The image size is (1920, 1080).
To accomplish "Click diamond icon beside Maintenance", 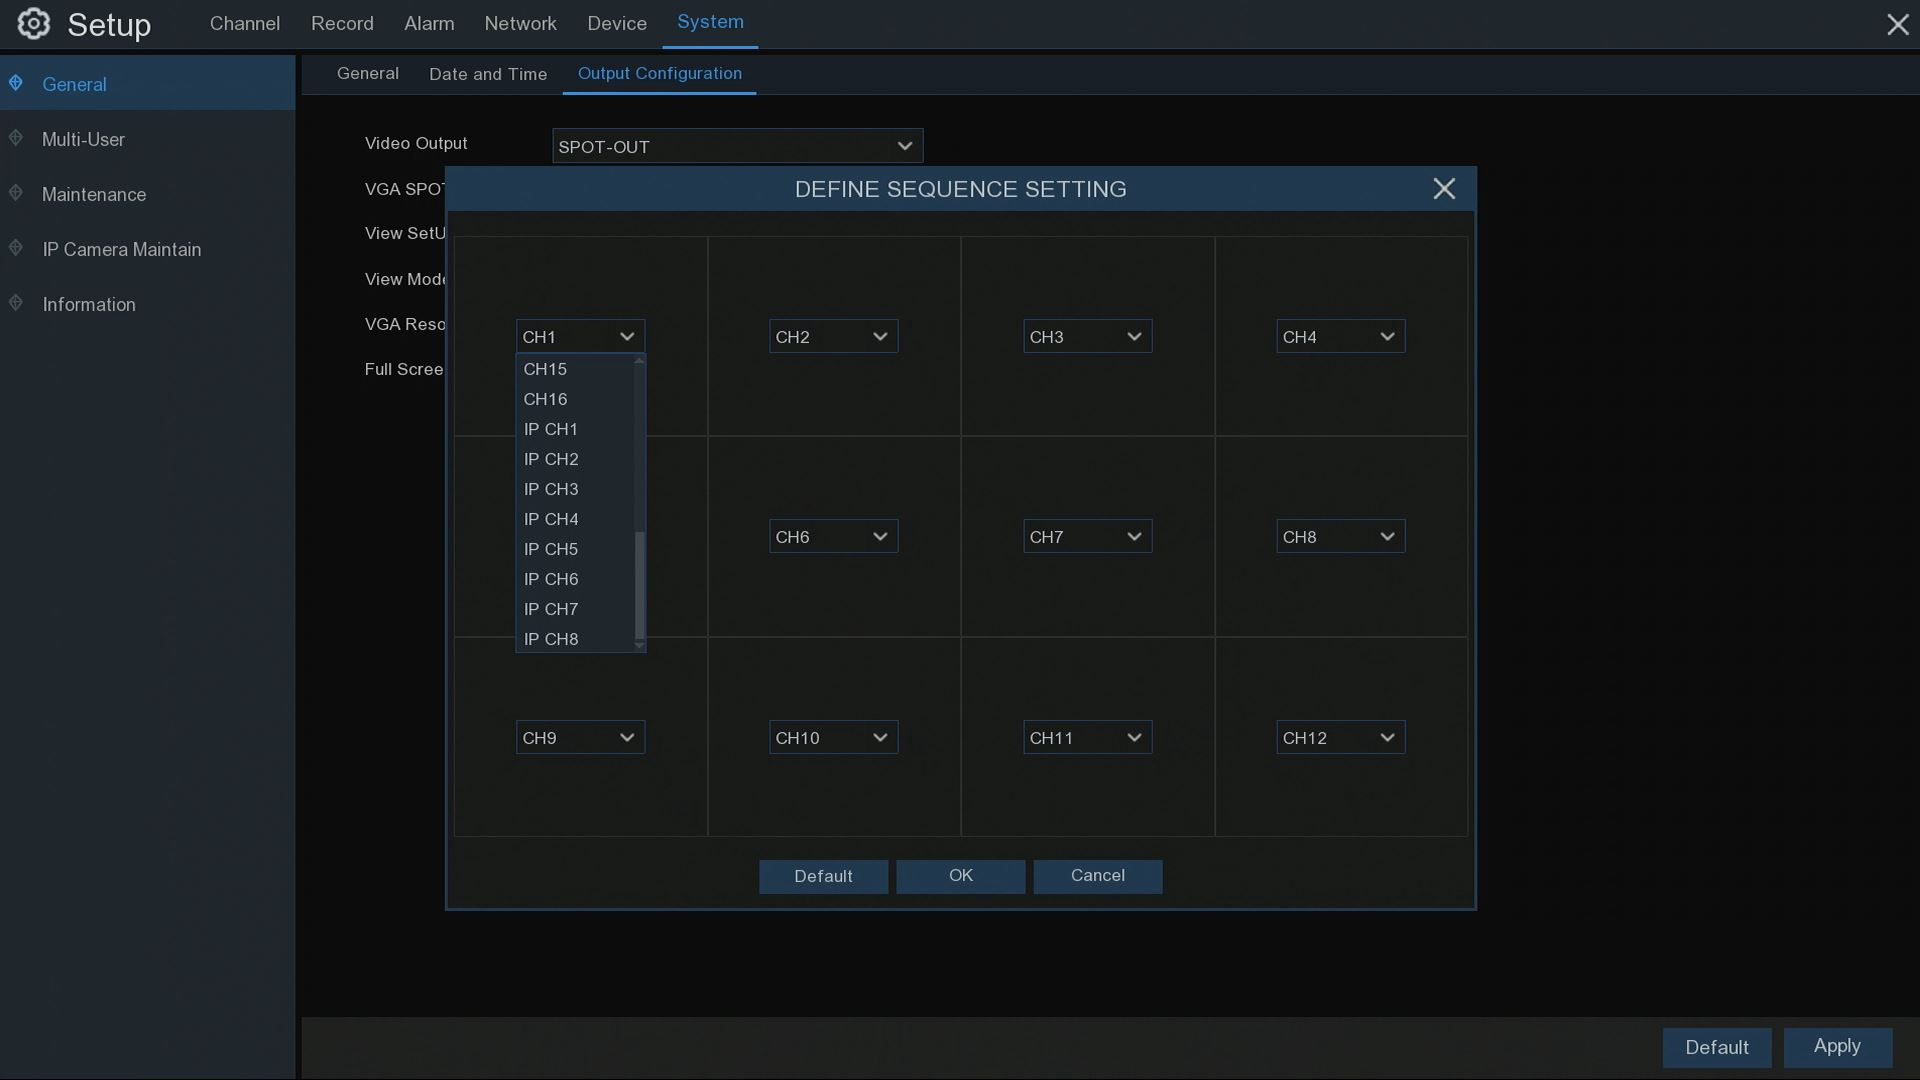I will tap(16, 193).
